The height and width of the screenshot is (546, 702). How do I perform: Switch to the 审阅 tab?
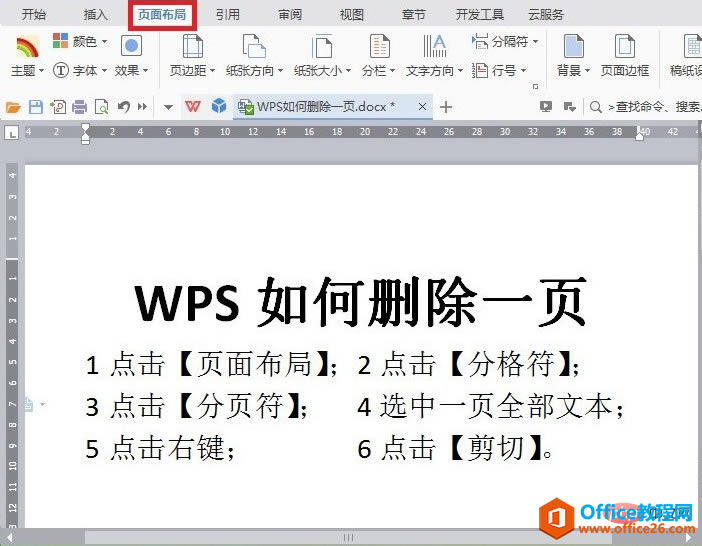click(290, 14)
